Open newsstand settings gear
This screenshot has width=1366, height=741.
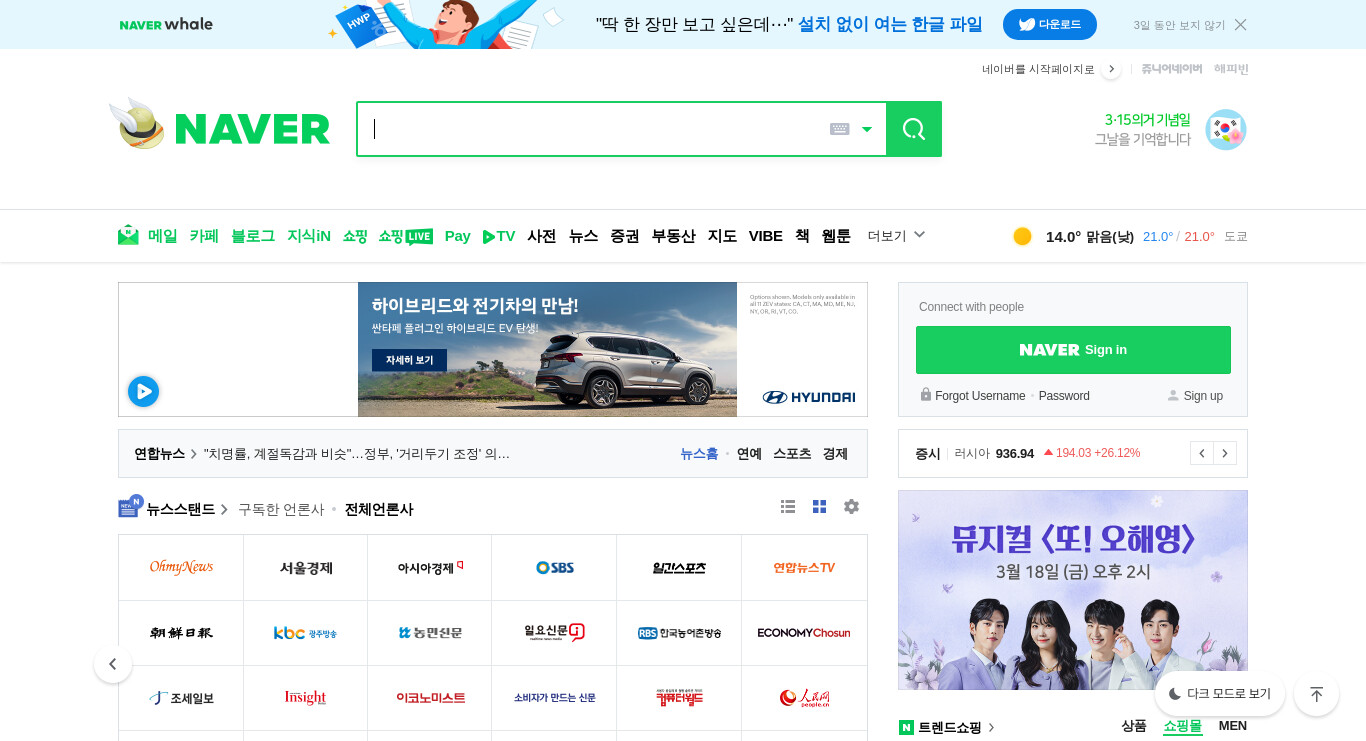851,507
